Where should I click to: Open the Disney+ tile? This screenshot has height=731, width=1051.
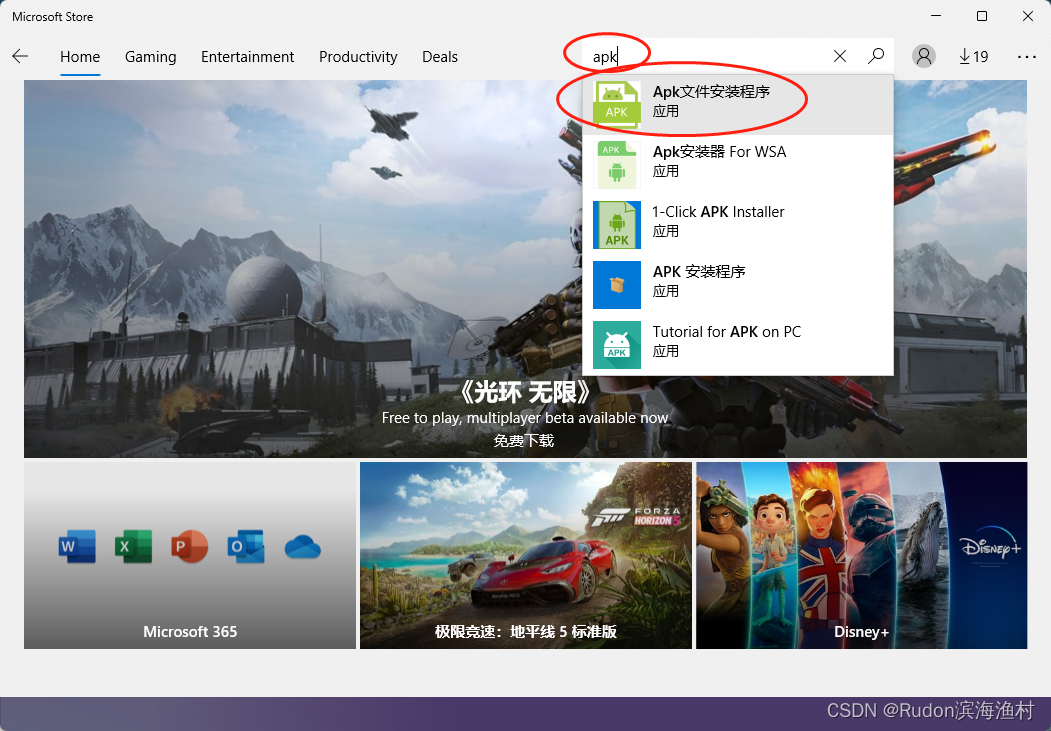point(861,555)
